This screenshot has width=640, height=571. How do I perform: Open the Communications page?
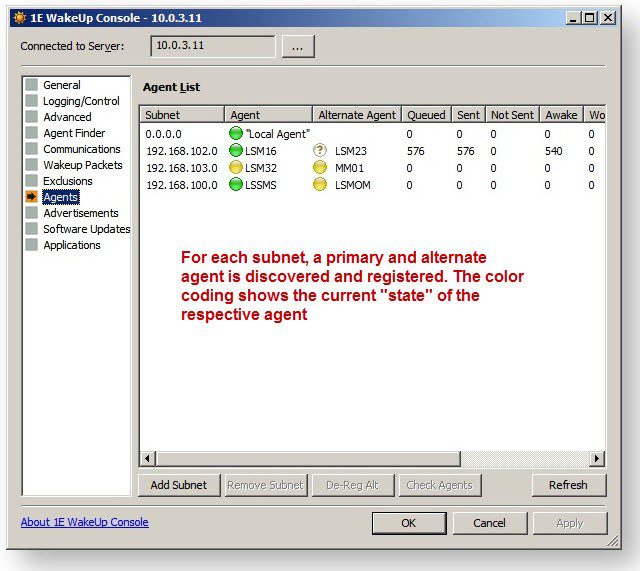click(x=82, y=149)
